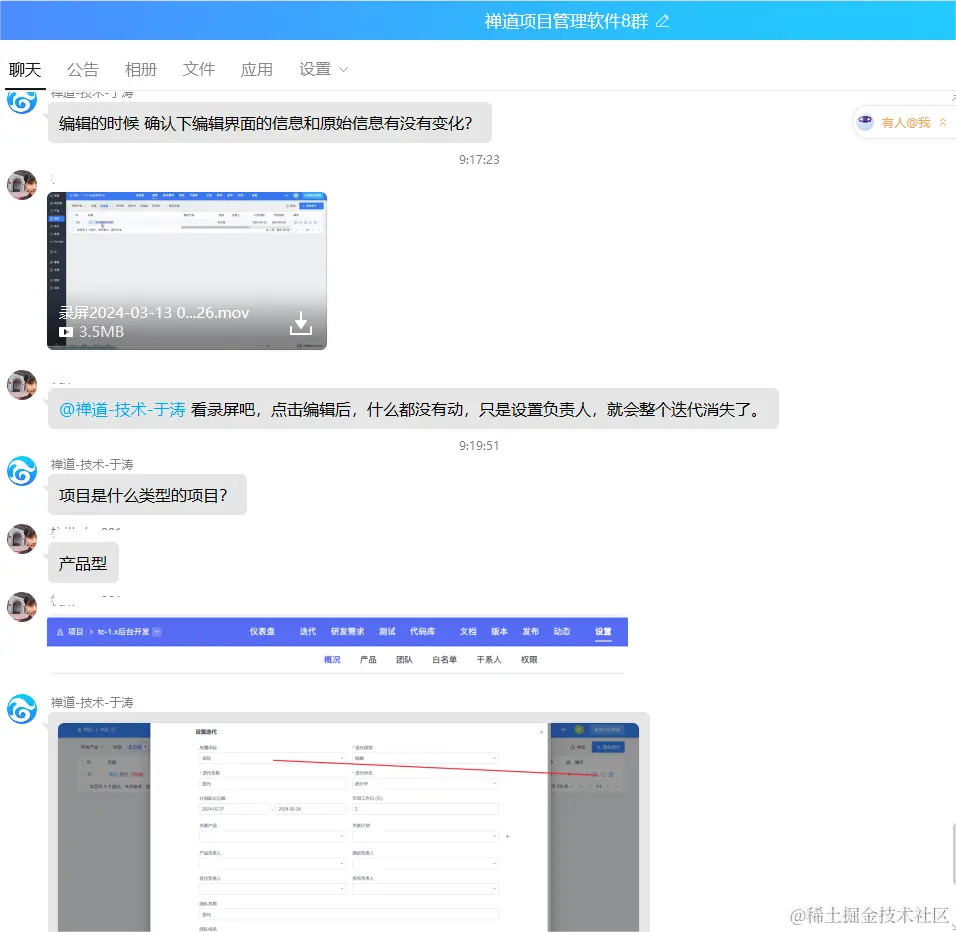Viewport: 956px width, 932px height.
Task: Switch to the 相册 tab
Action: pos(141,69)
